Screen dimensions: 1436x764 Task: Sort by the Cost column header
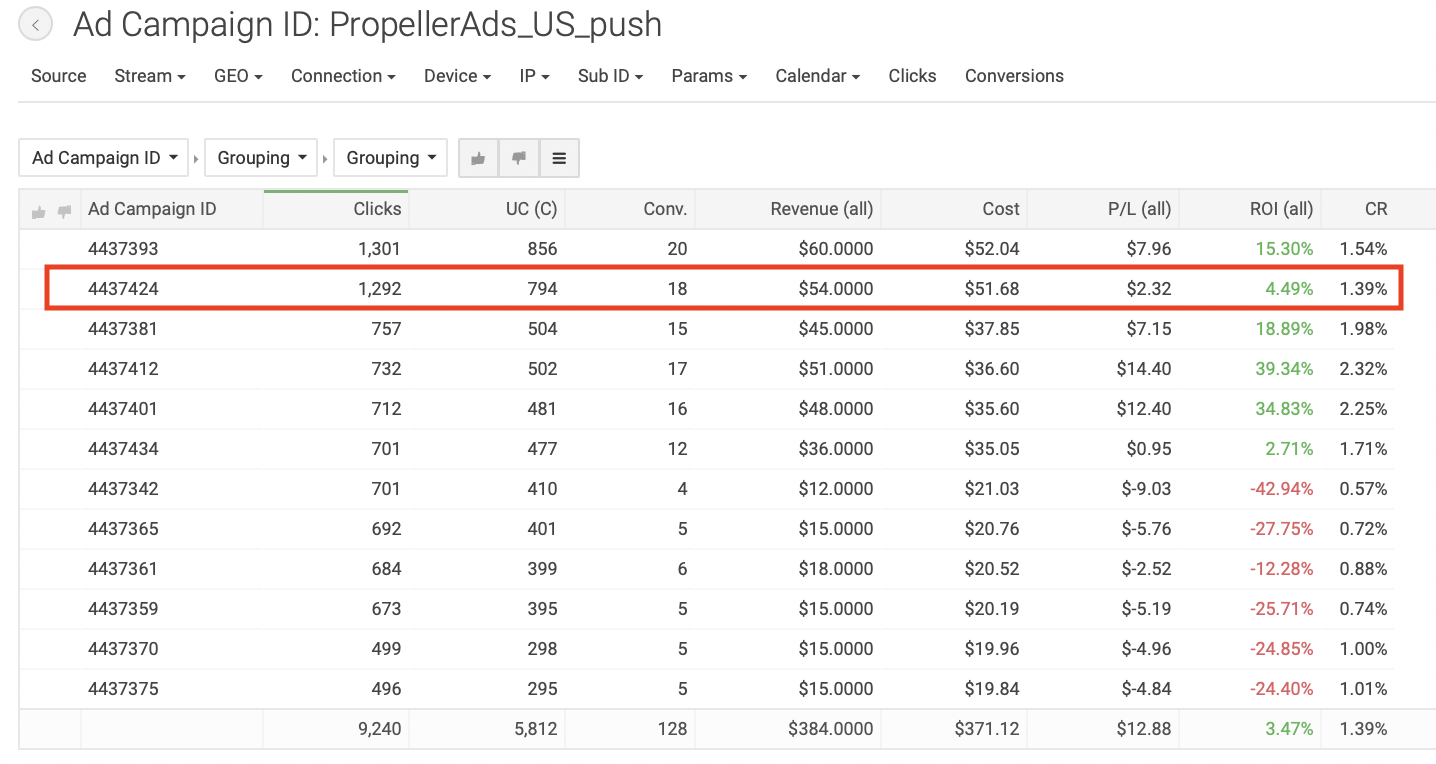[1000, 209]
